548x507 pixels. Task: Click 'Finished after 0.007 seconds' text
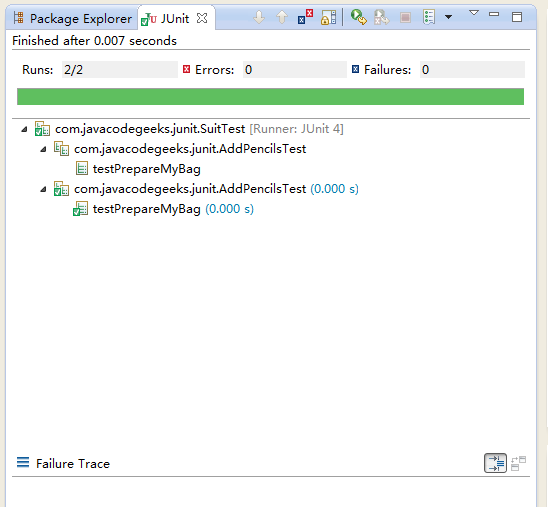point(94,41)
